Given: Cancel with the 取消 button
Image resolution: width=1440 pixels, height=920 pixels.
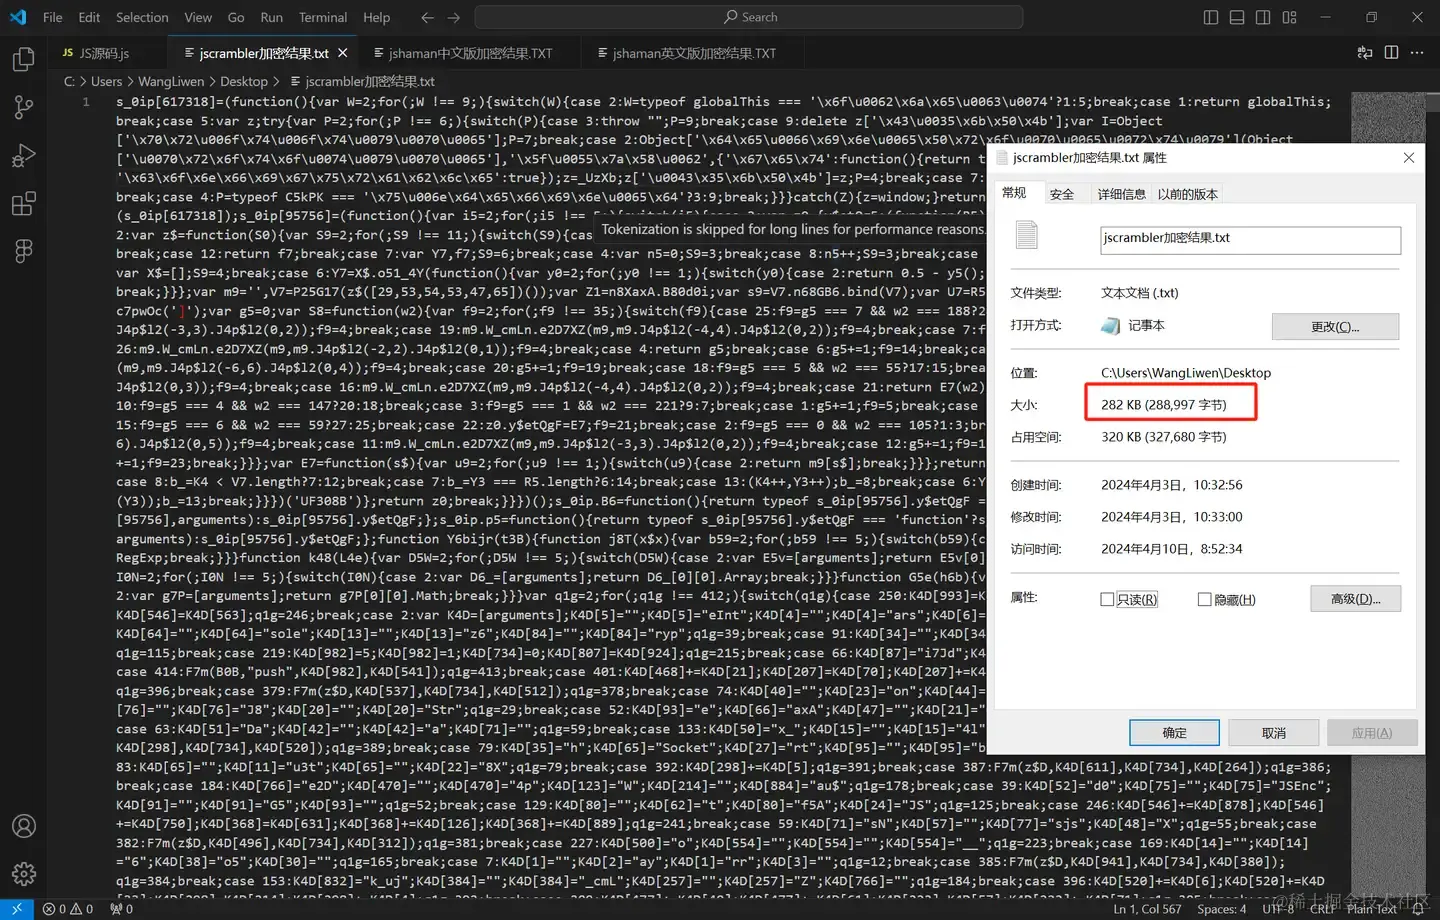Looking at the screenshot, I should [x=1273, y=732].
